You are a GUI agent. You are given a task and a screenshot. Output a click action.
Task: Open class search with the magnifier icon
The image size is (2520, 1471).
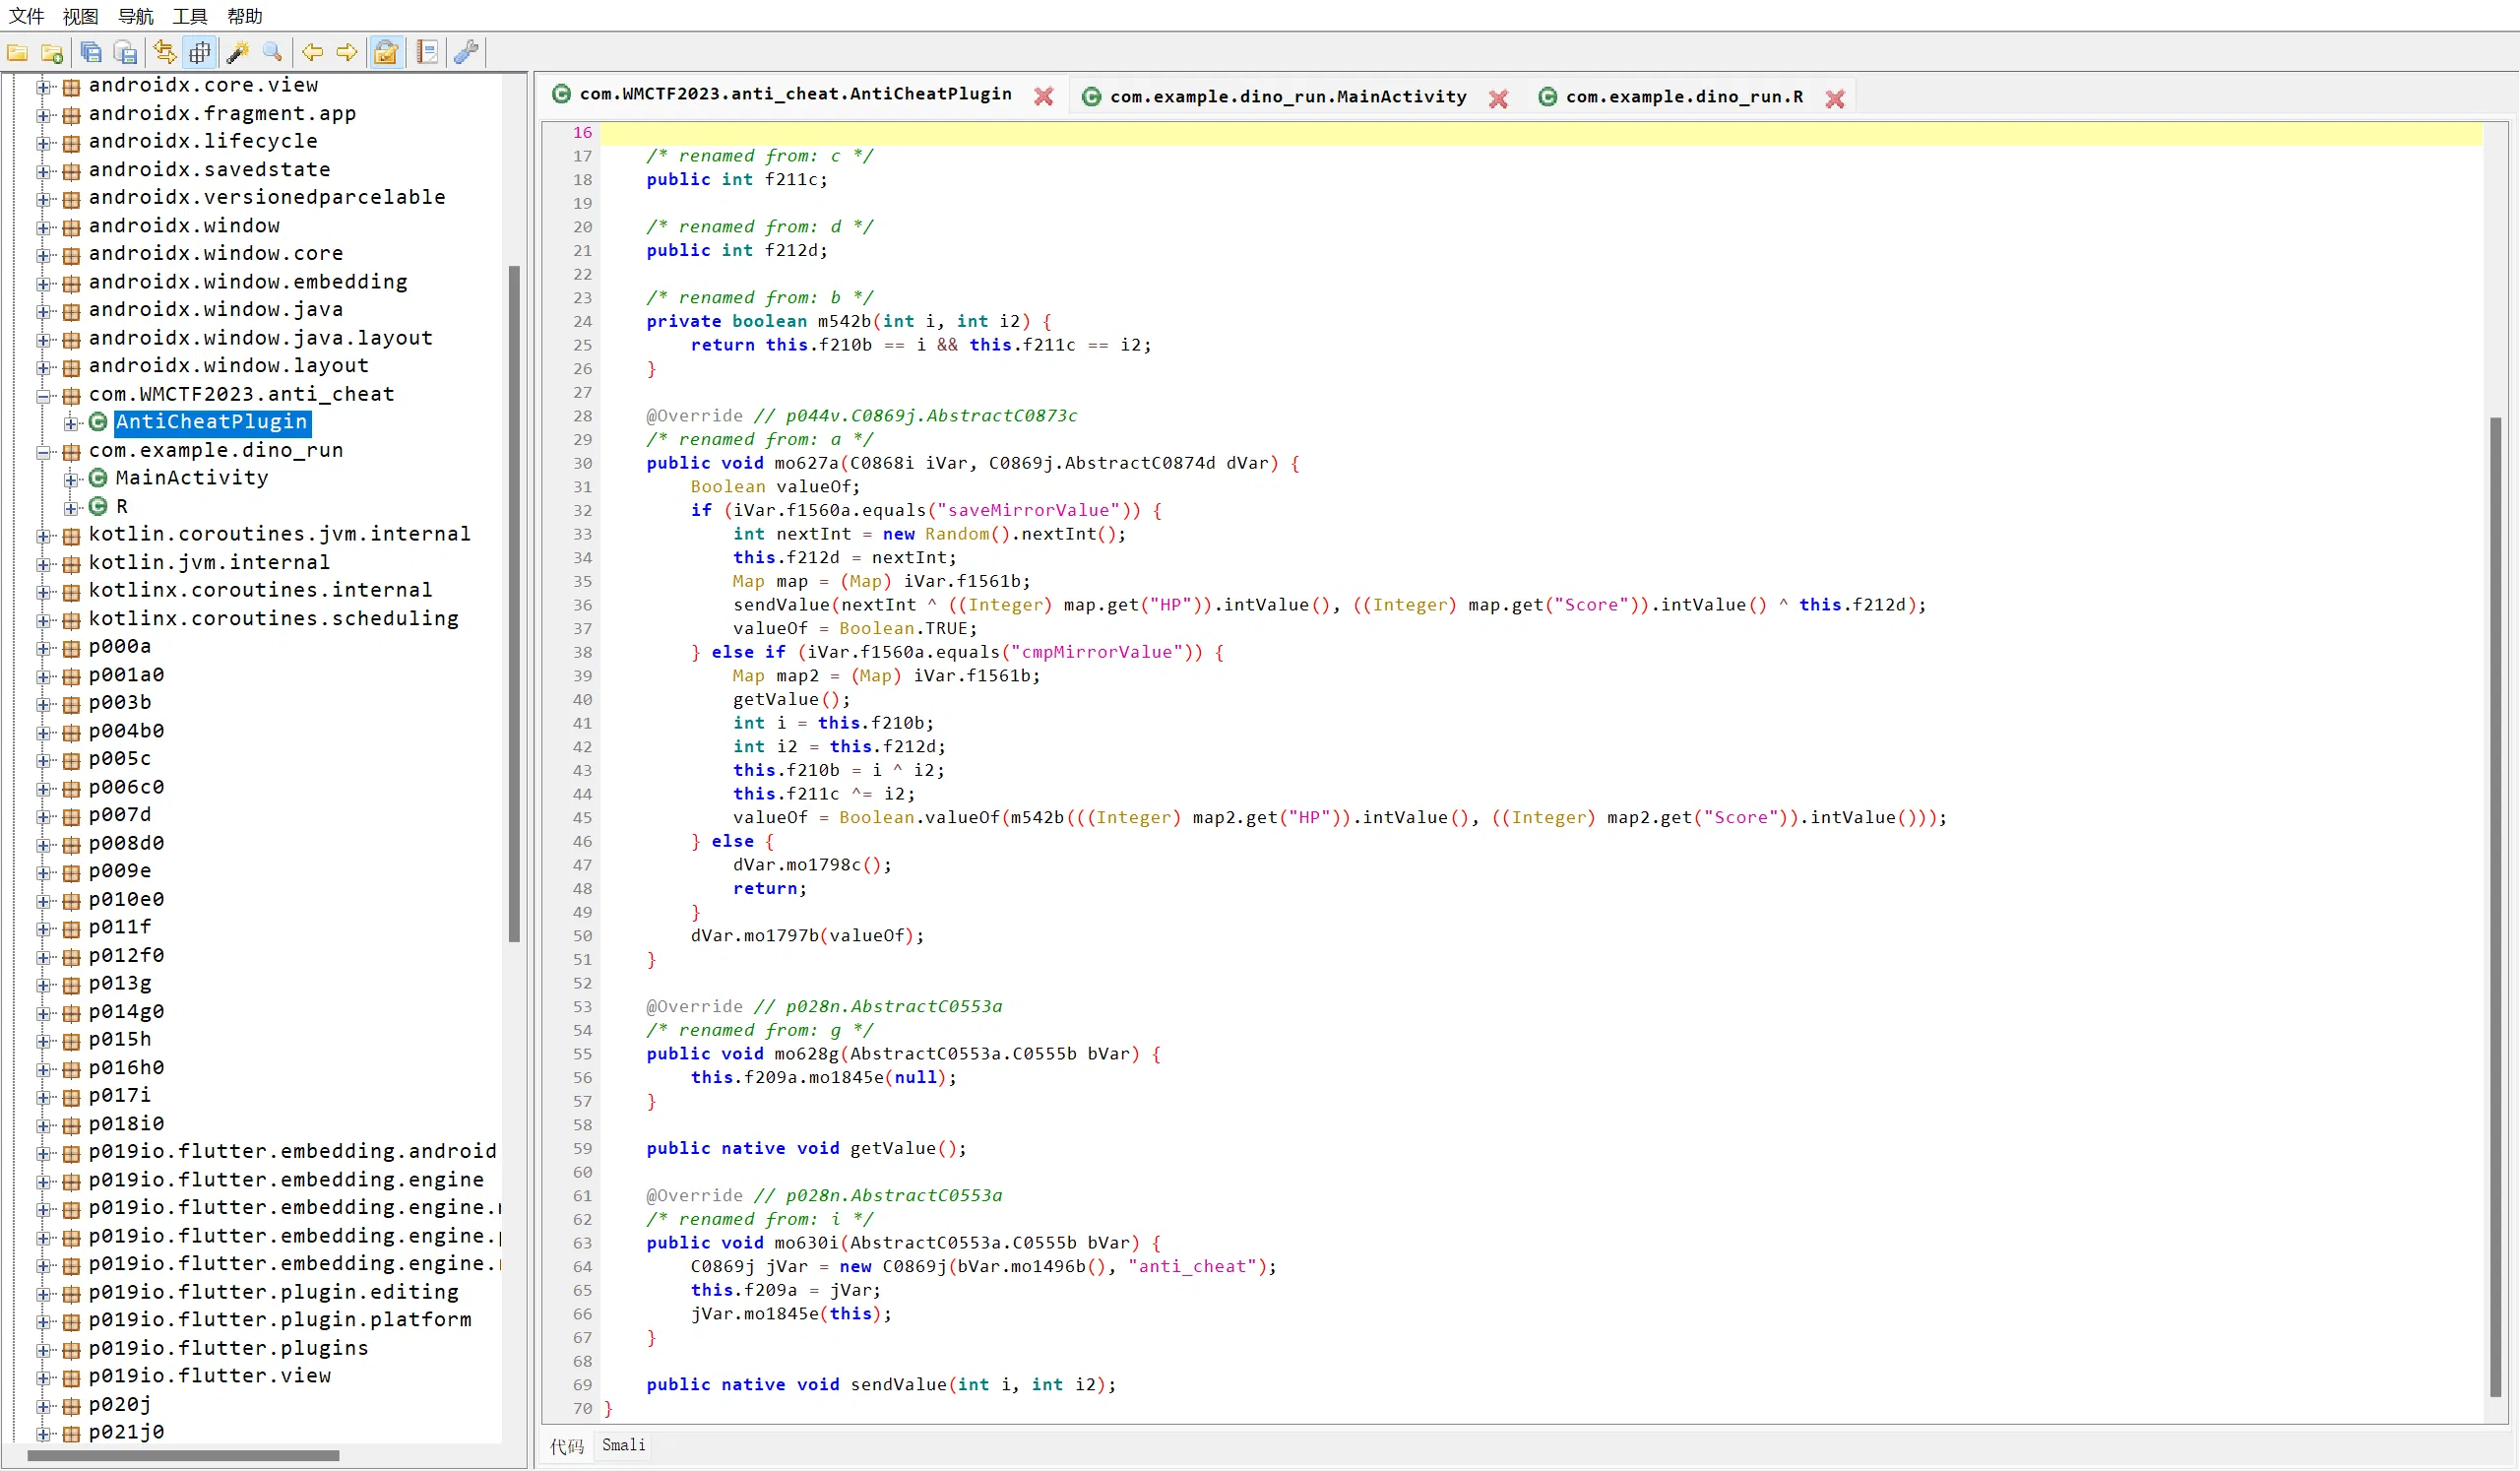[x=272, y=52]
